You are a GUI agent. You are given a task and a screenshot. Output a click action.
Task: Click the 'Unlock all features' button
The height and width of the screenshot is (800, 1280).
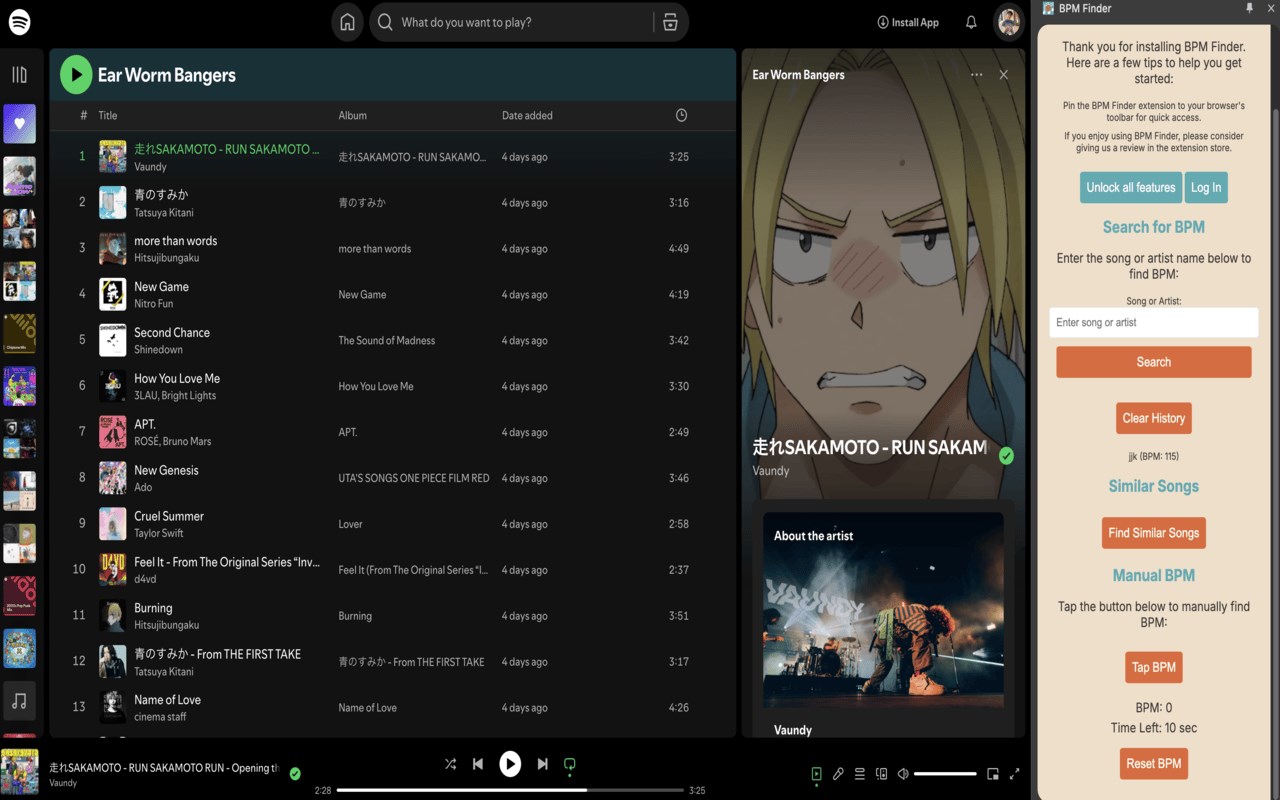(x=1131, y=187)
